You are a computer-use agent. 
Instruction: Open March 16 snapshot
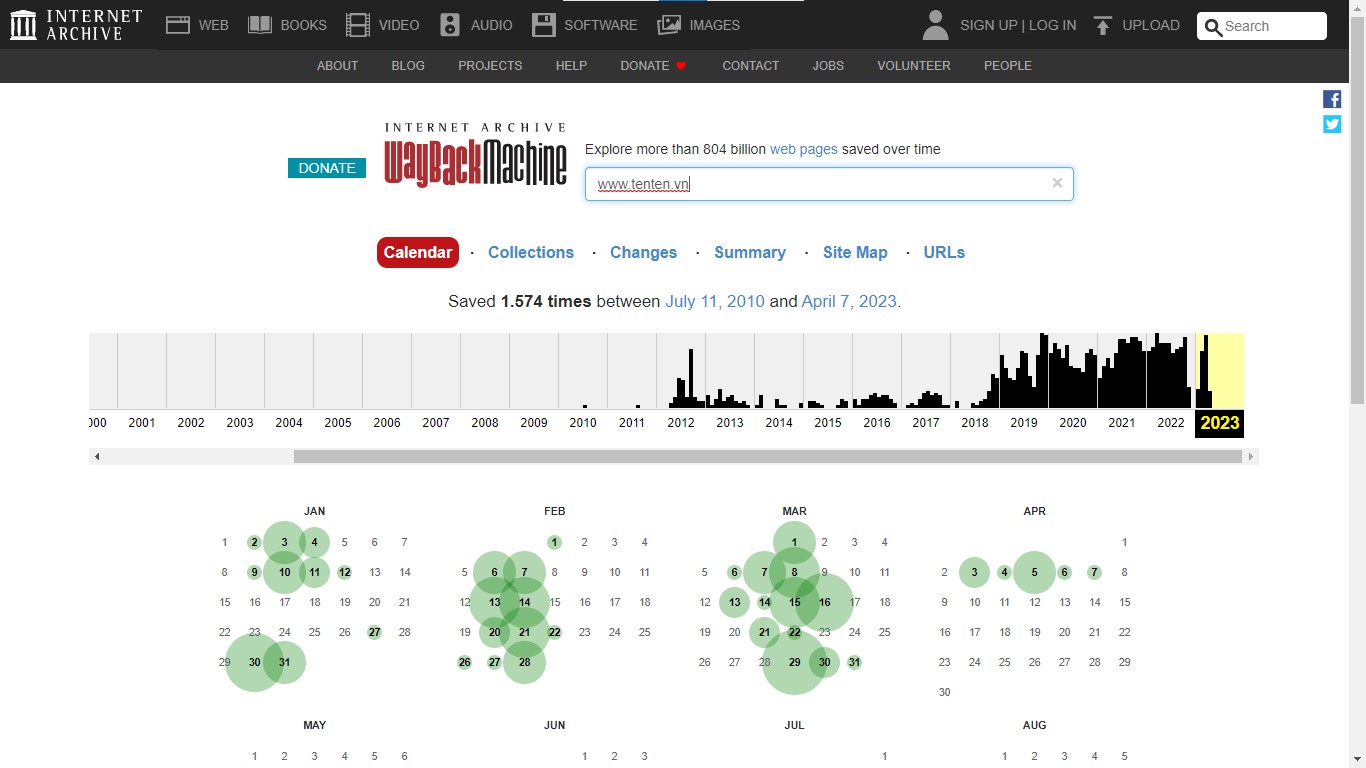[x=824, y=603]
